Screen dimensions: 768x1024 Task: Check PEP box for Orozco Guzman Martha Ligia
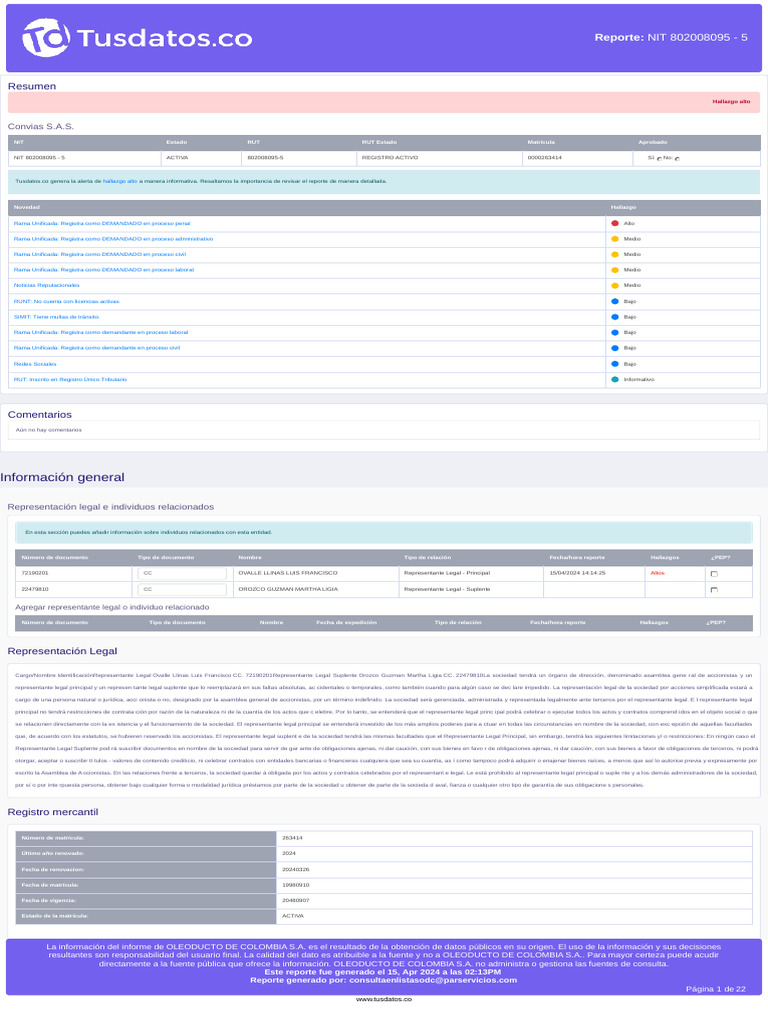pos(714,590)
